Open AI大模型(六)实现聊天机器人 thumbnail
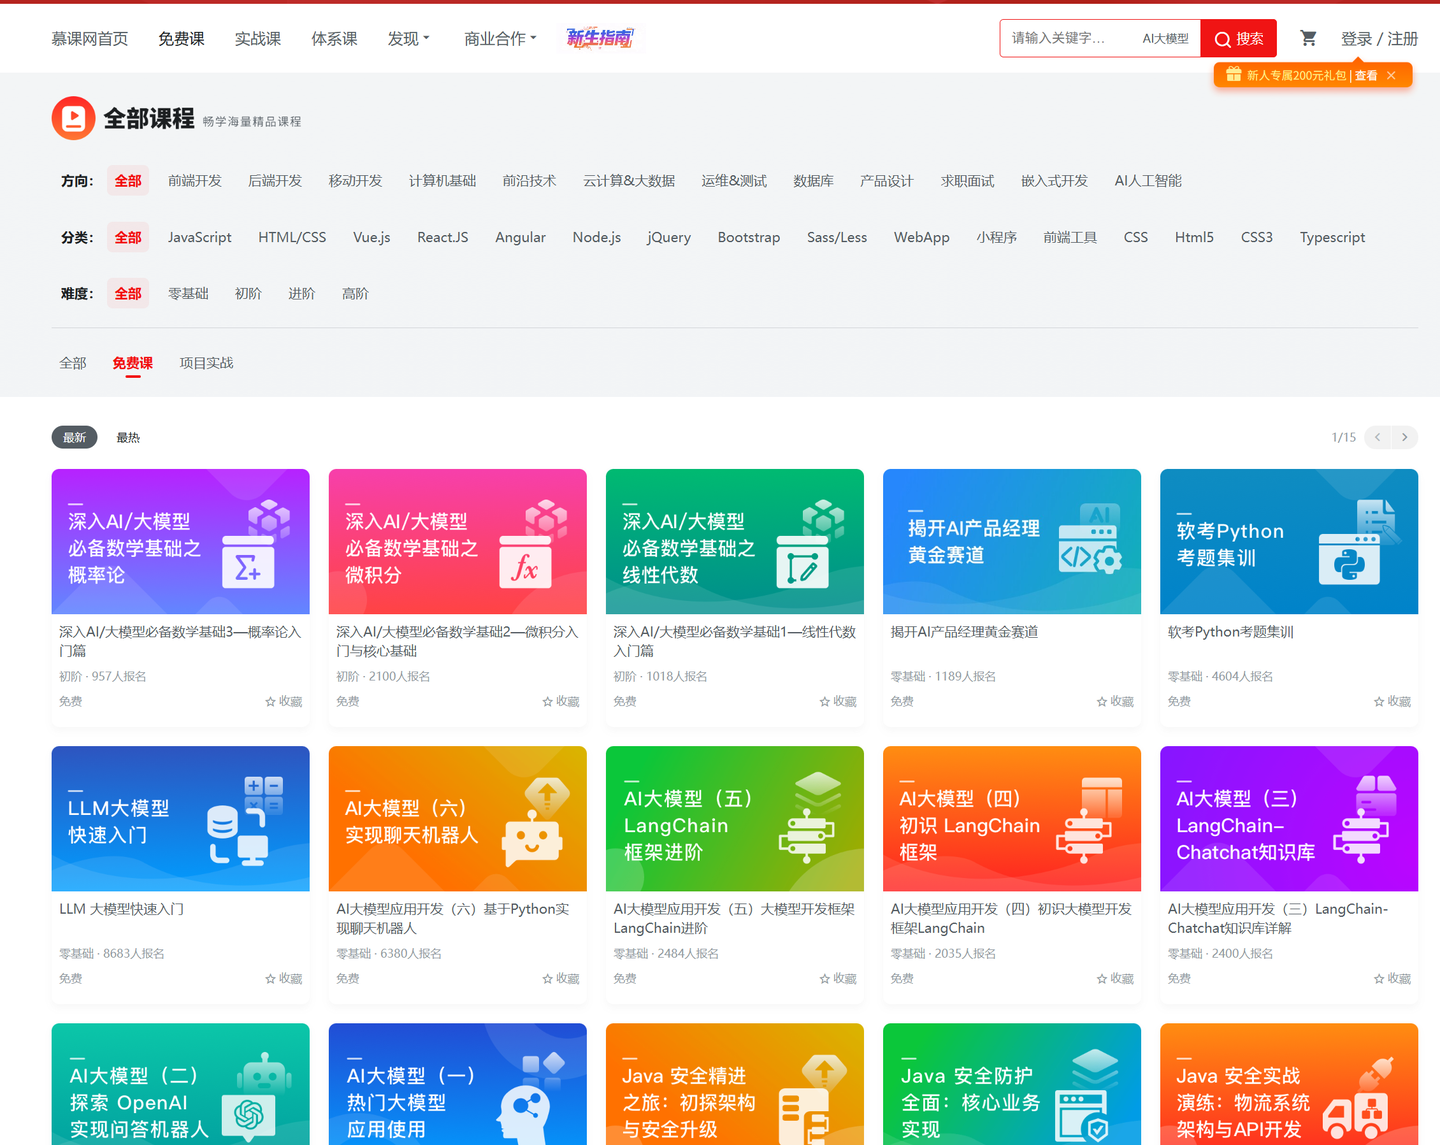Screen dimensions: 1440x1145 click(458, 818)
